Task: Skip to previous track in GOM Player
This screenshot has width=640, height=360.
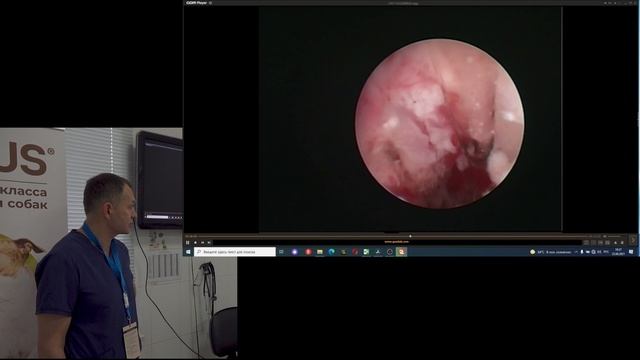Action: (202, 242)
